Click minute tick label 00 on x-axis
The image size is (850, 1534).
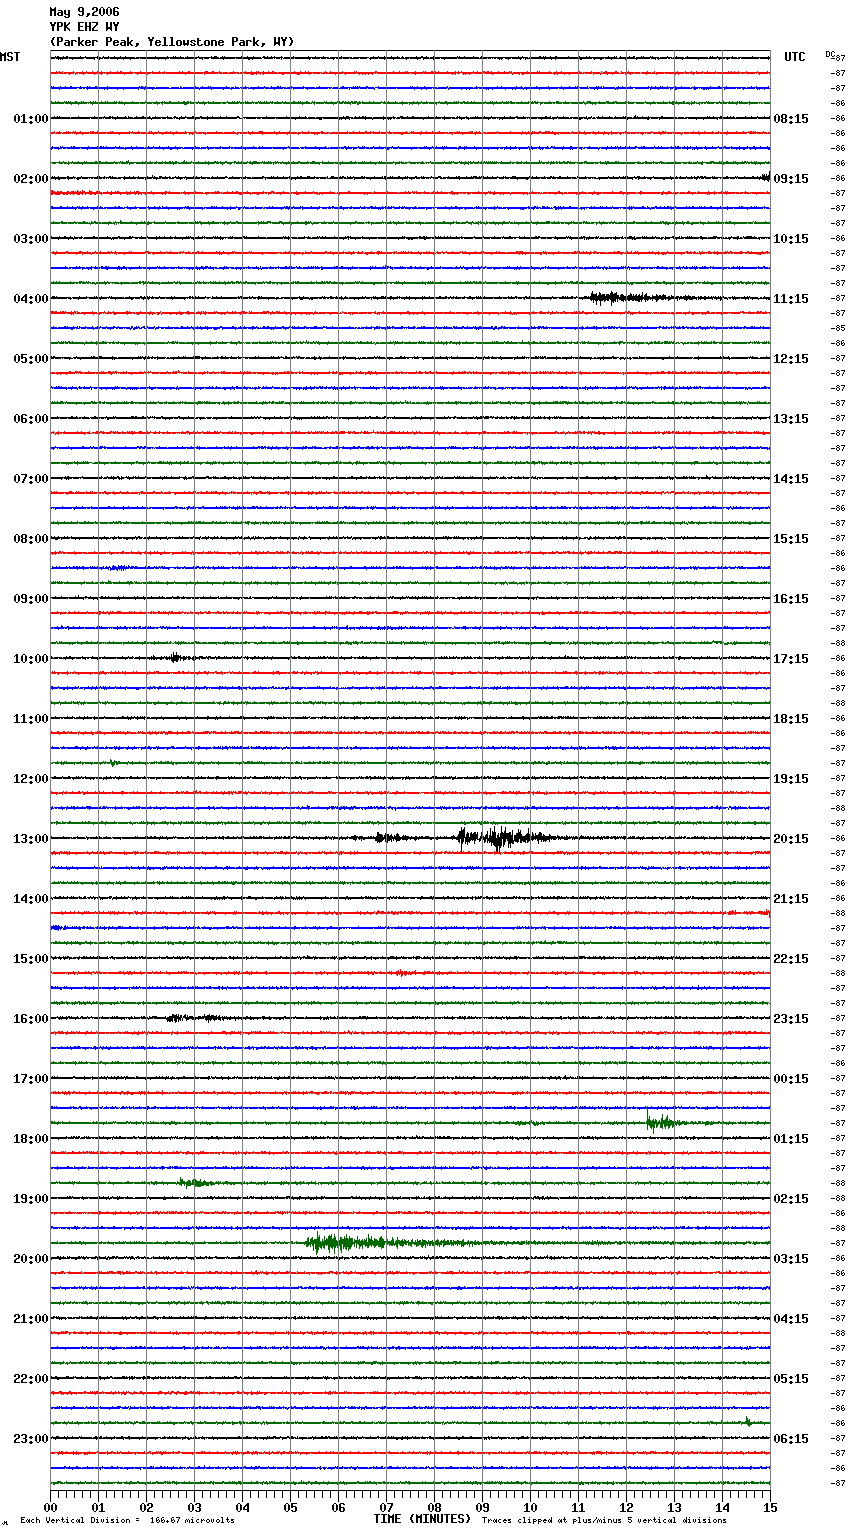click(x=51, y=1507)
